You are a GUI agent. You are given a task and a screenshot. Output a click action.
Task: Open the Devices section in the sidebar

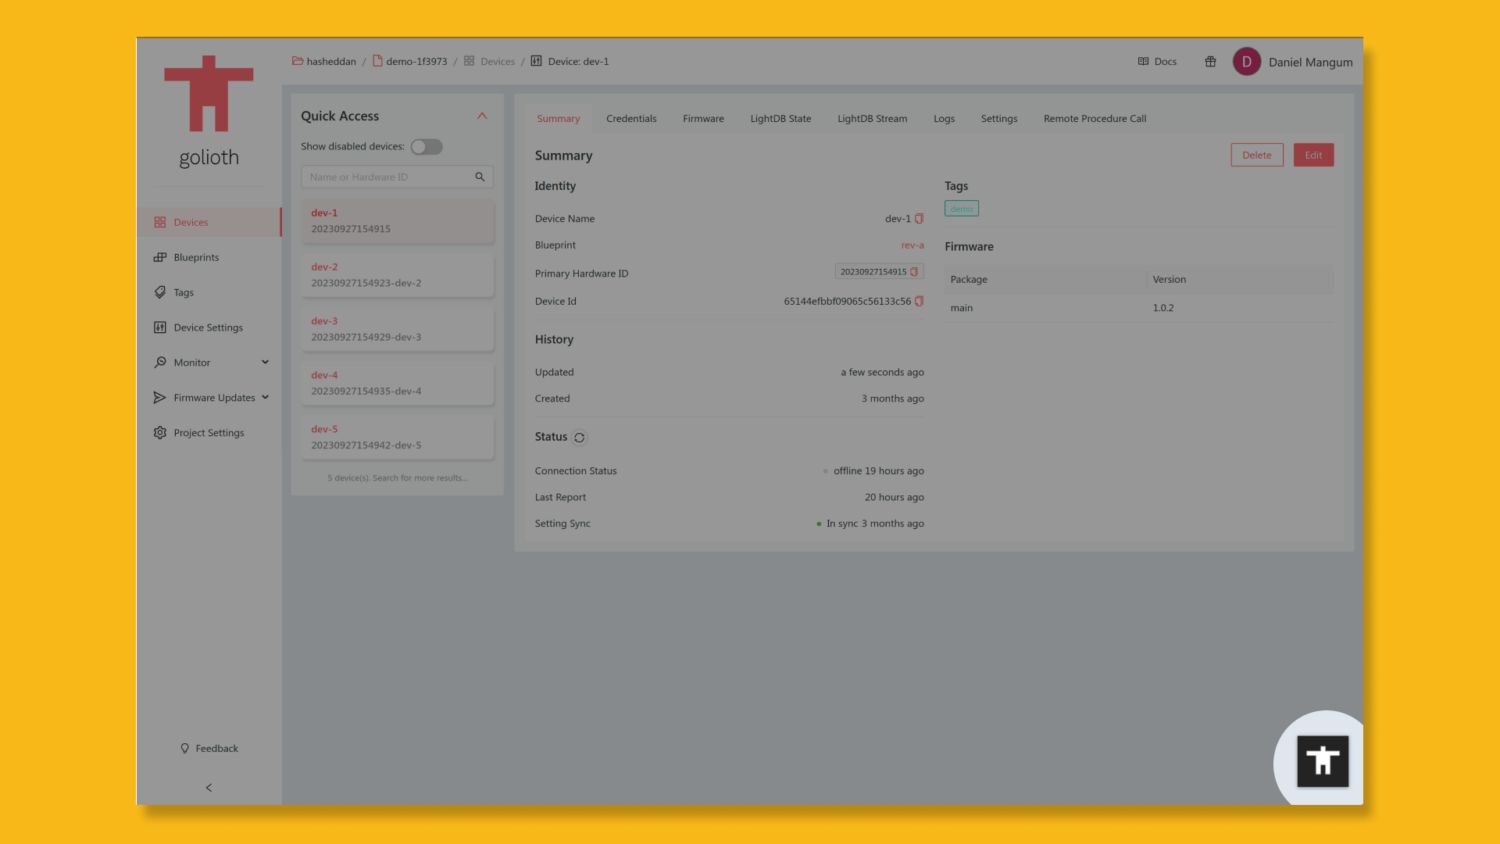pos(190,221)
